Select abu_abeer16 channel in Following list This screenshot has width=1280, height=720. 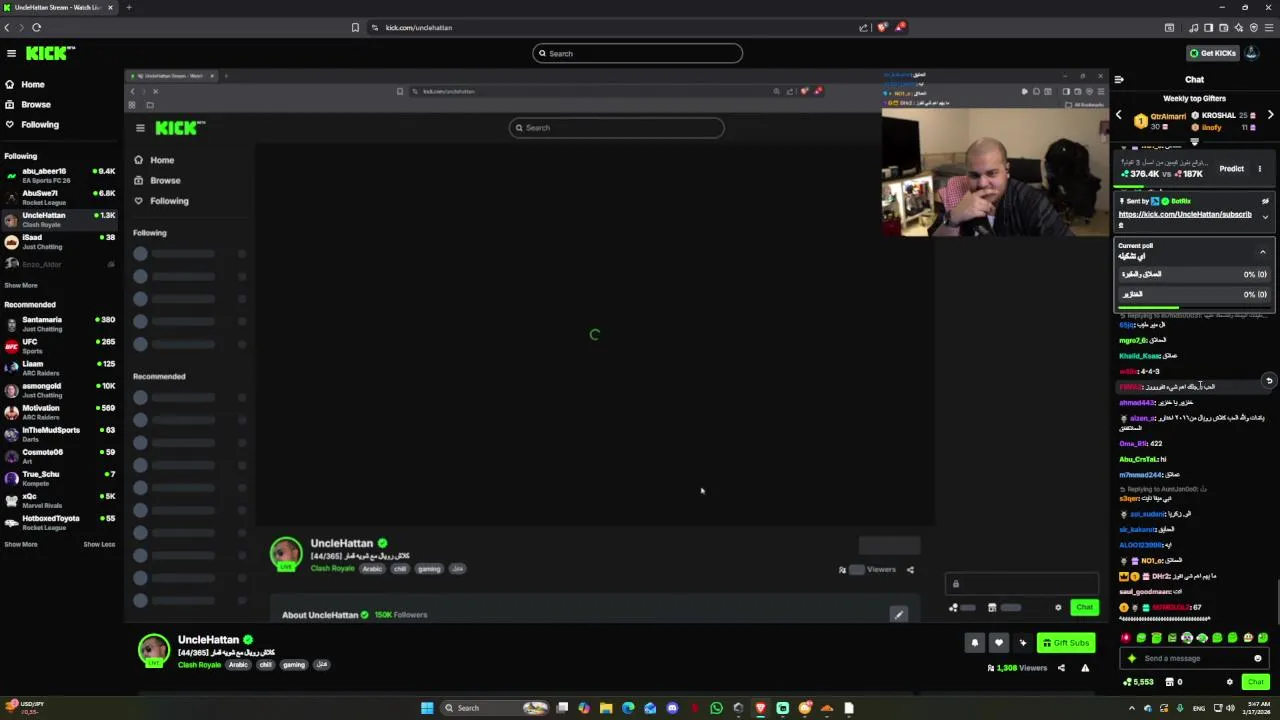click(x=59, y=175)
